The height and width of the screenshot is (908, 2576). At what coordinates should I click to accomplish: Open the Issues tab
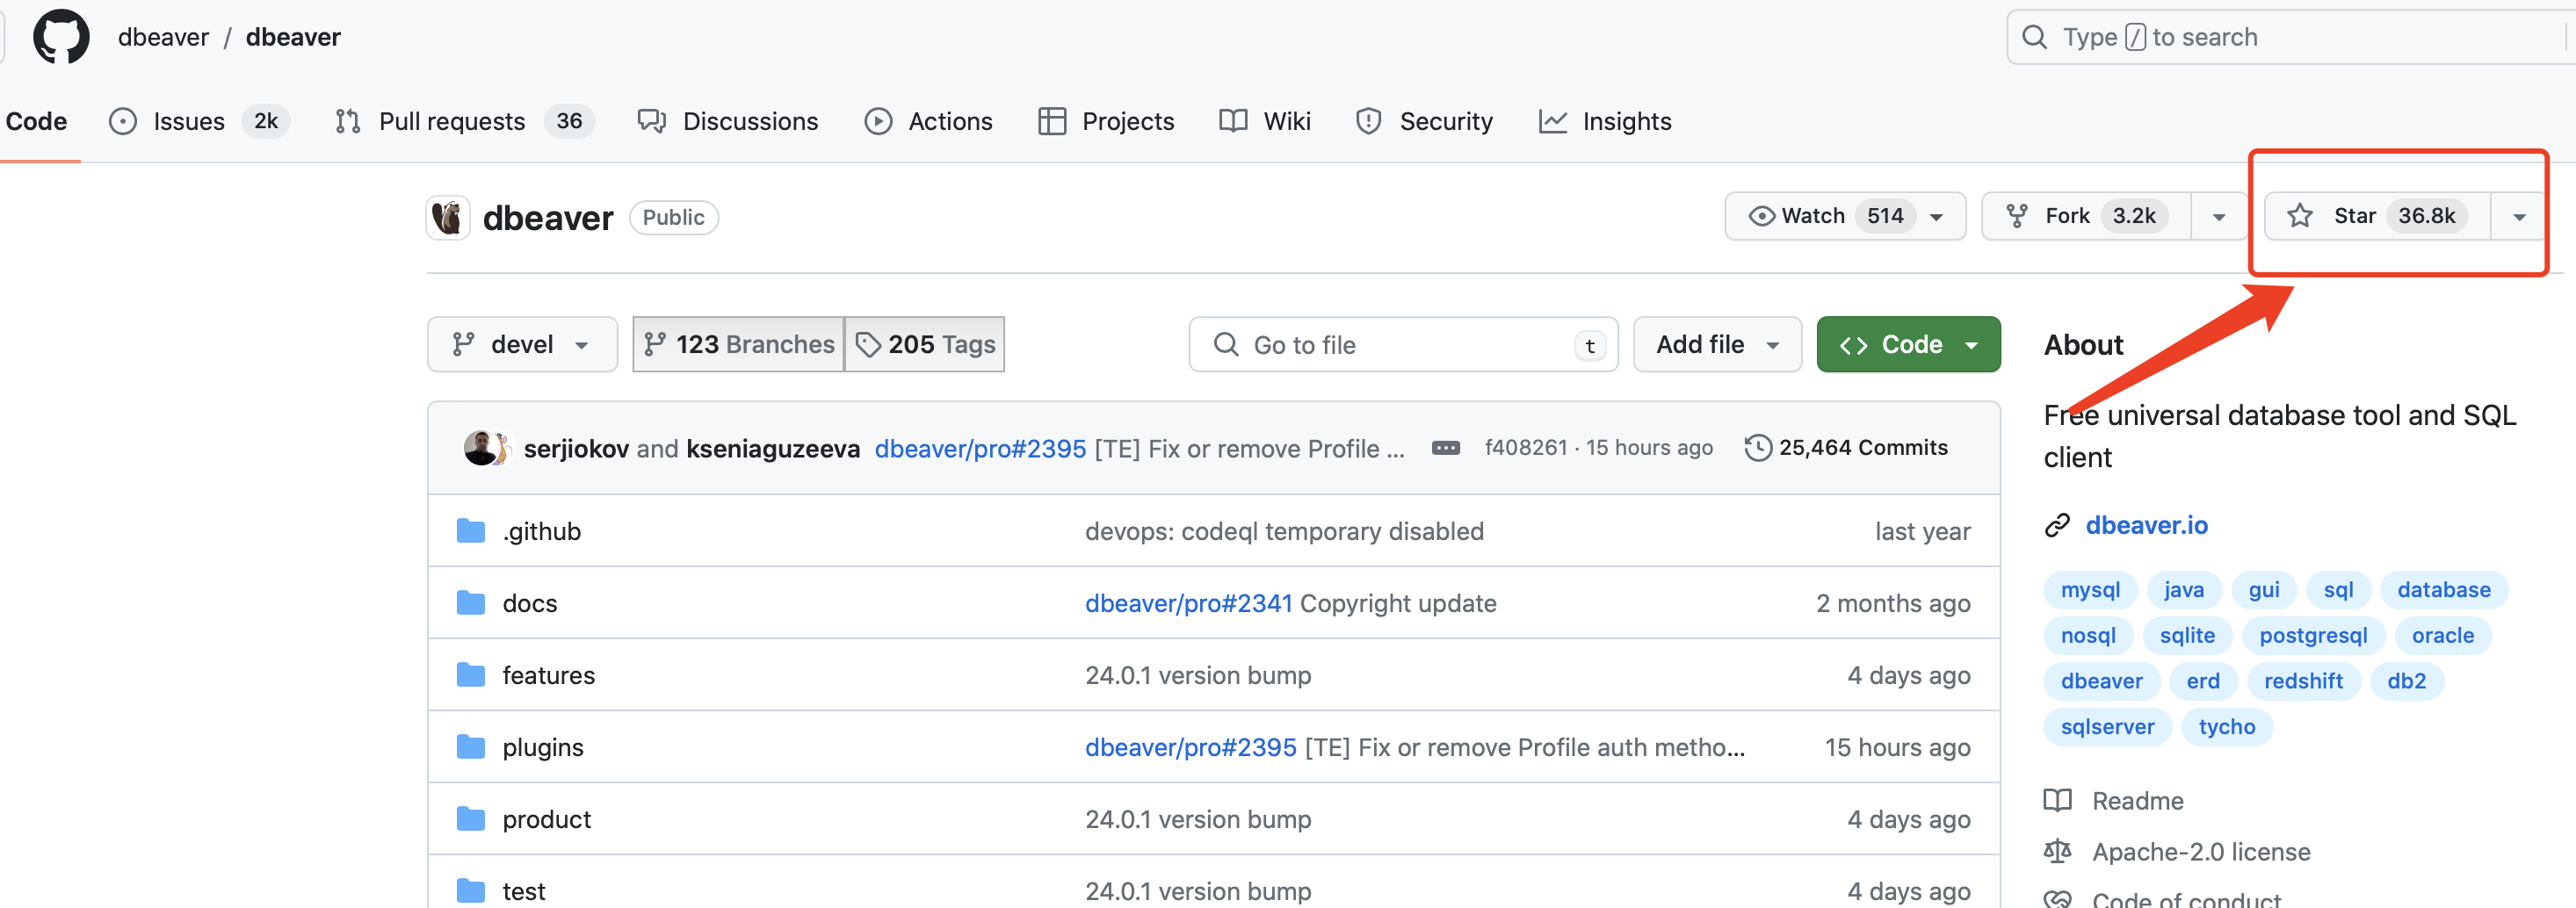(x=199, y=121)
